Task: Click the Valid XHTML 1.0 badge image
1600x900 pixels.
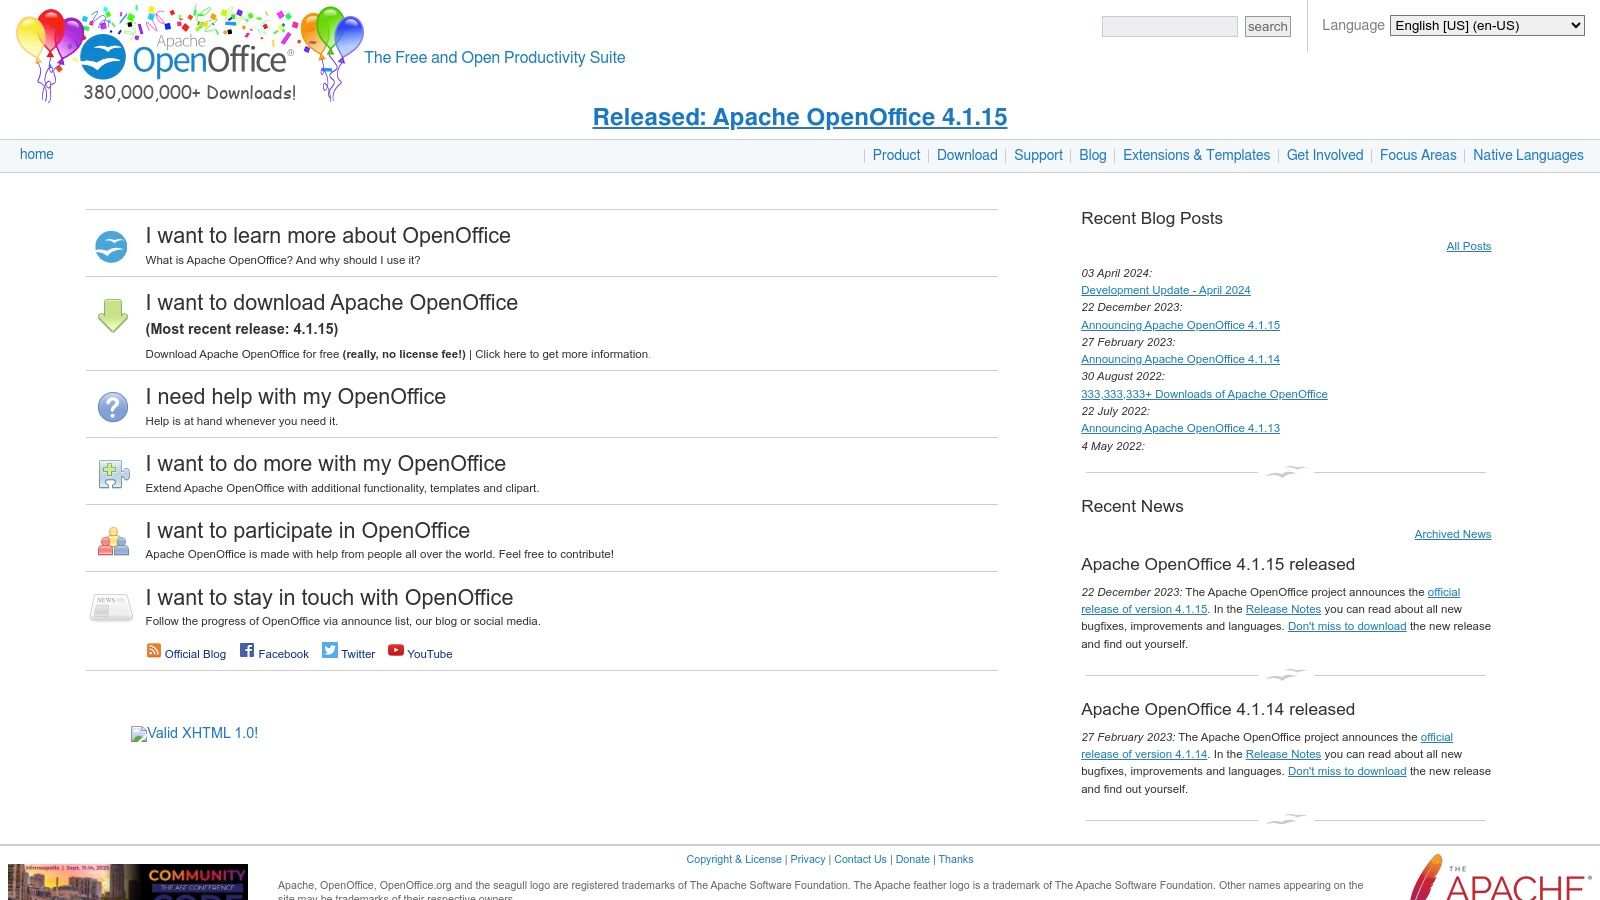Action: coord(195,733)
